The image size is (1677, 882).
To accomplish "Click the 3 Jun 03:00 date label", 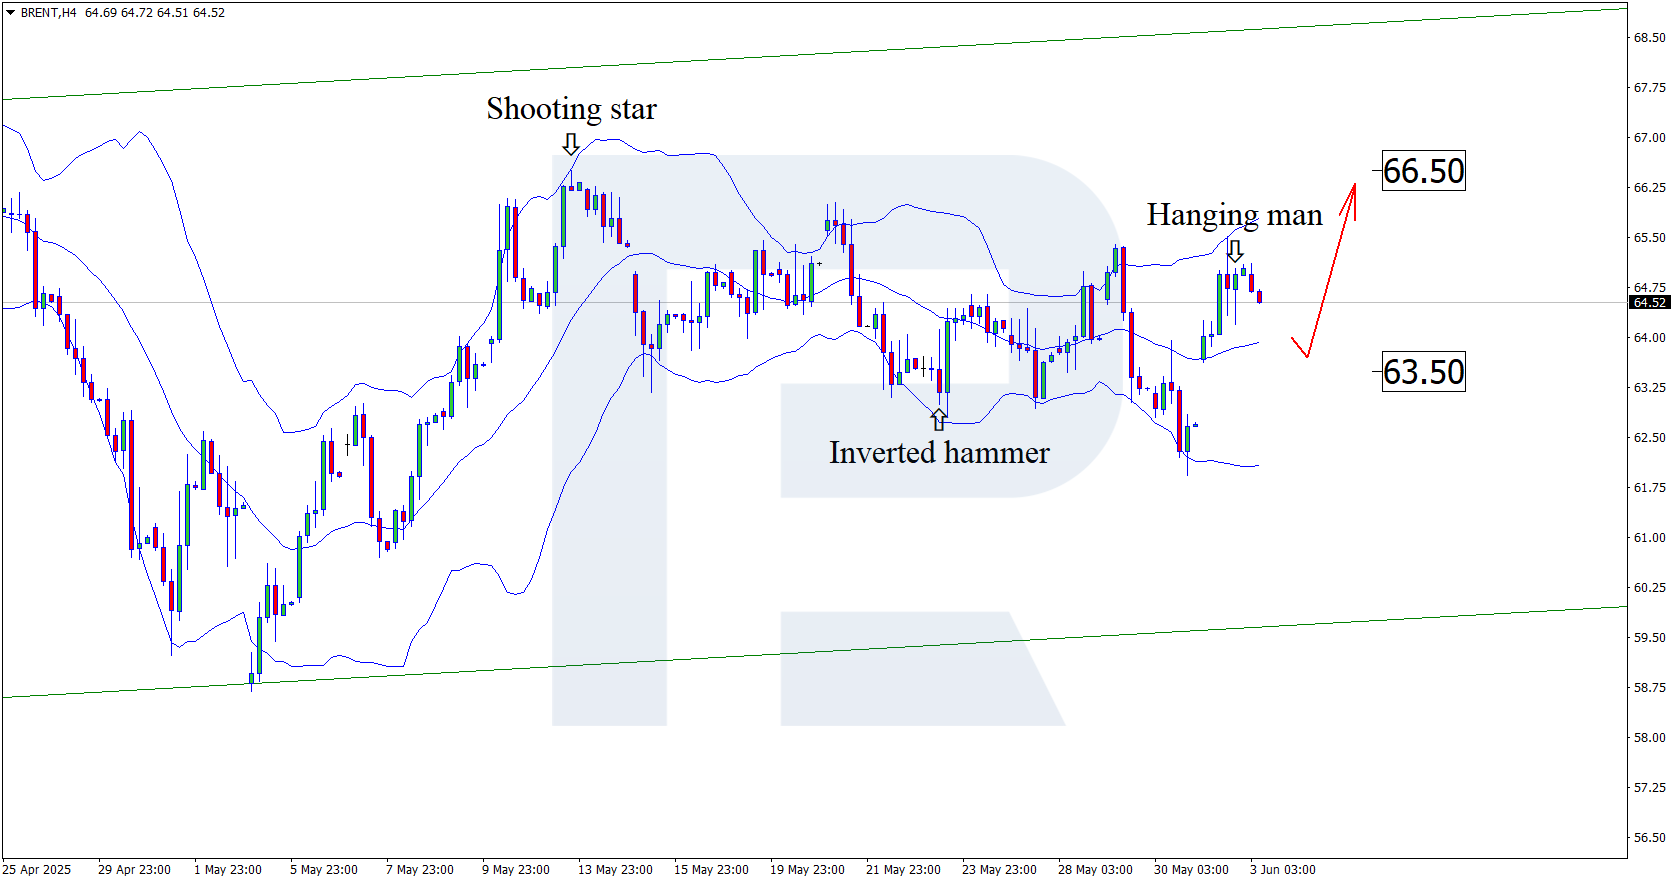I will (1283, 870).
